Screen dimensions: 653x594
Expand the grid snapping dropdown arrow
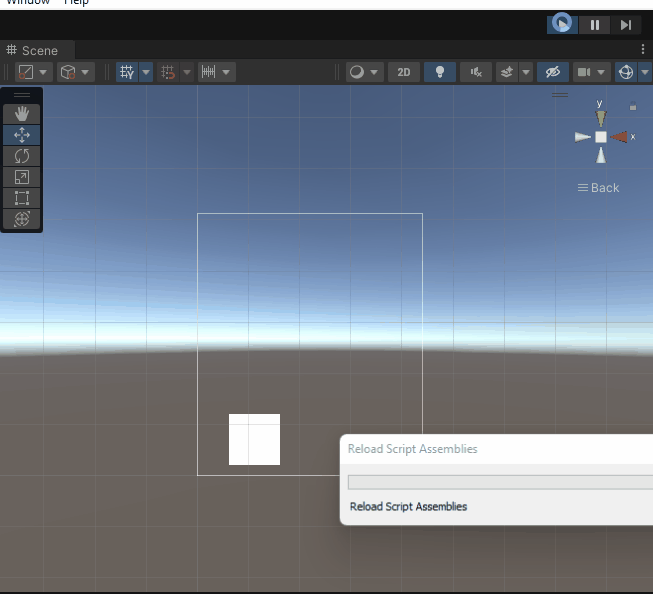pos(146,72)
